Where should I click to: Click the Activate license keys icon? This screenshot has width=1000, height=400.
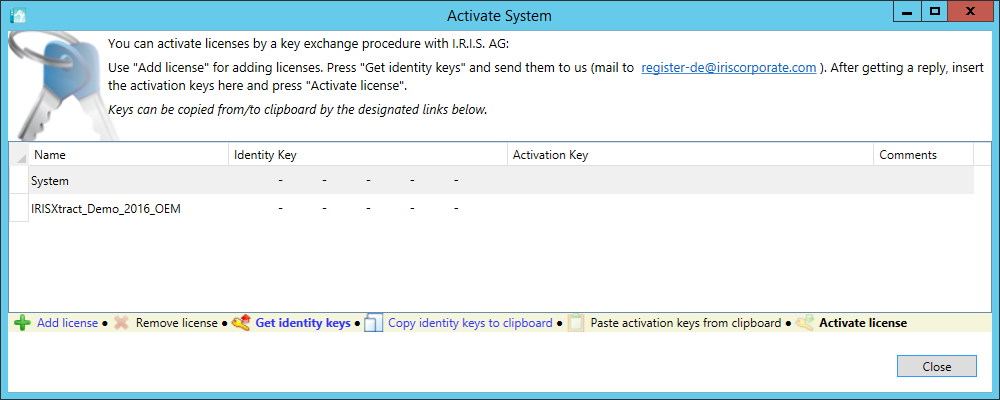[805, 323]
